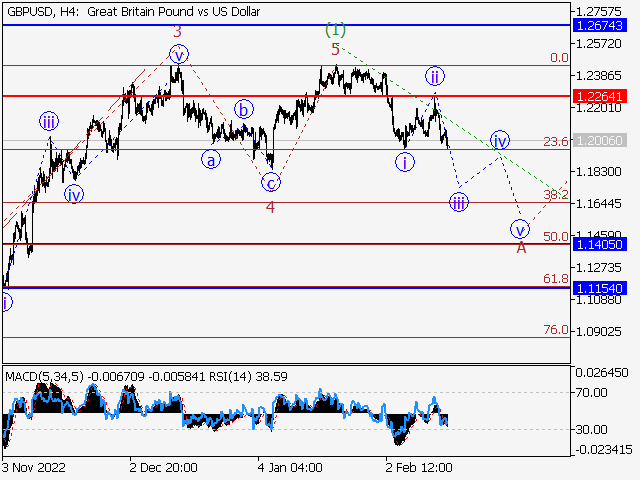The image size is (640, 480).
Task: Select the blue 1.11540 price label
Action: click(600, 288)
